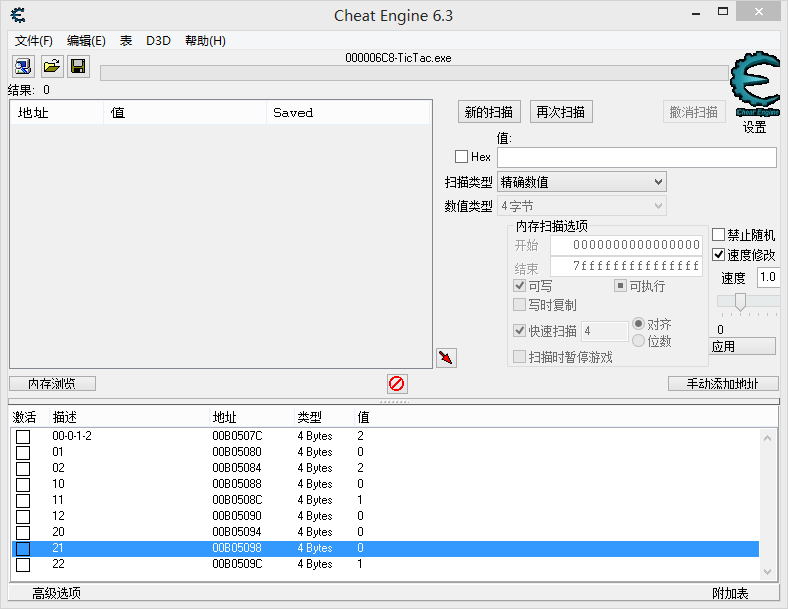This screenshot has height=609, width=788.
Task: Click the 应用 speed button
Action: point(743,346)
